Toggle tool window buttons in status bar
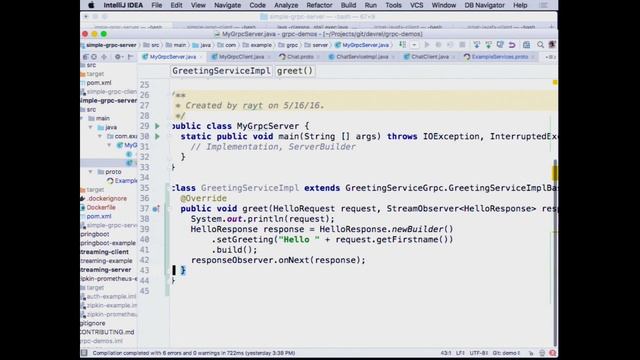The height and width of the screenshot is (360, 640). point(84,353)
